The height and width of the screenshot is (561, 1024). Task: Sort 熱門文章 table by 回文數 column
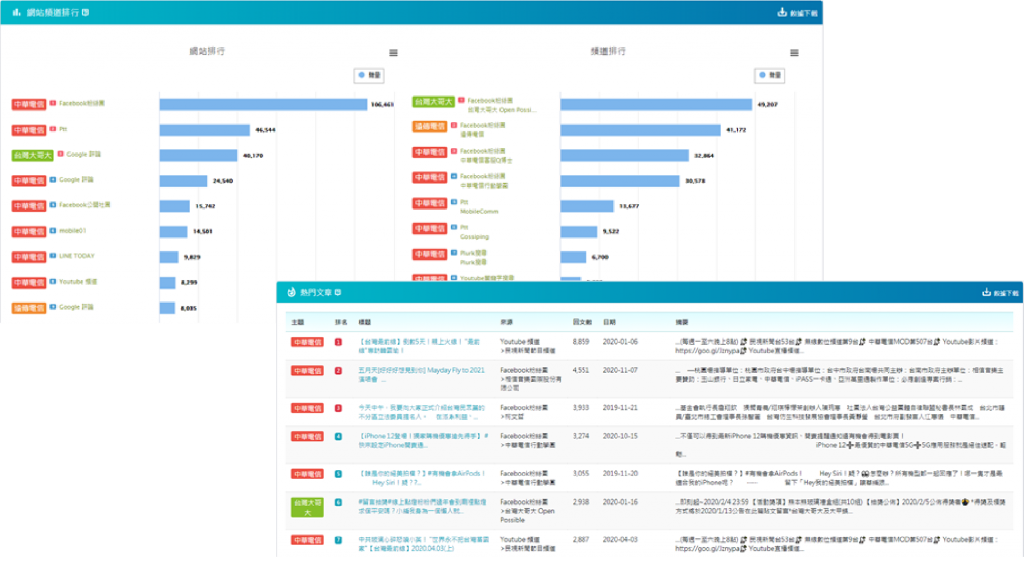[x=583, y=323]
